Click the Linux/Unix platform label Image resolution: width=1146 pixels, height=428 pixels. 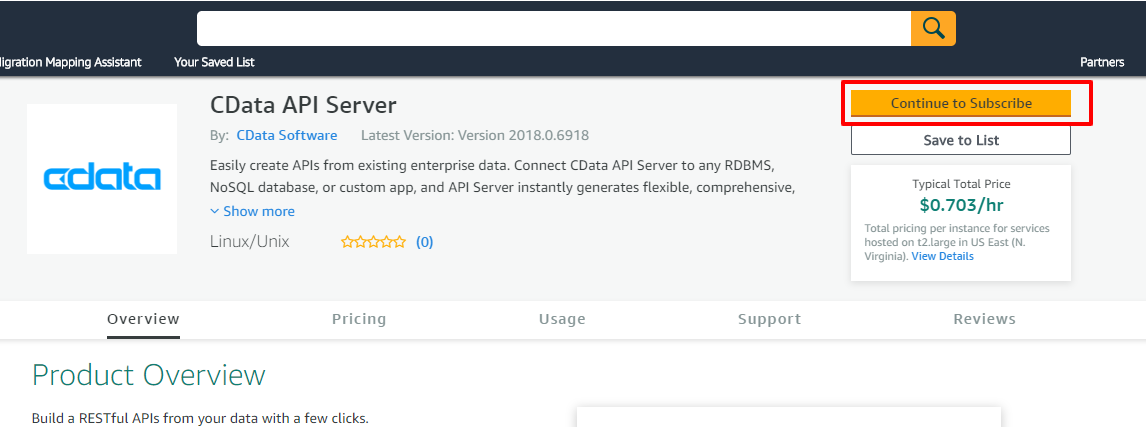point(249,242)
